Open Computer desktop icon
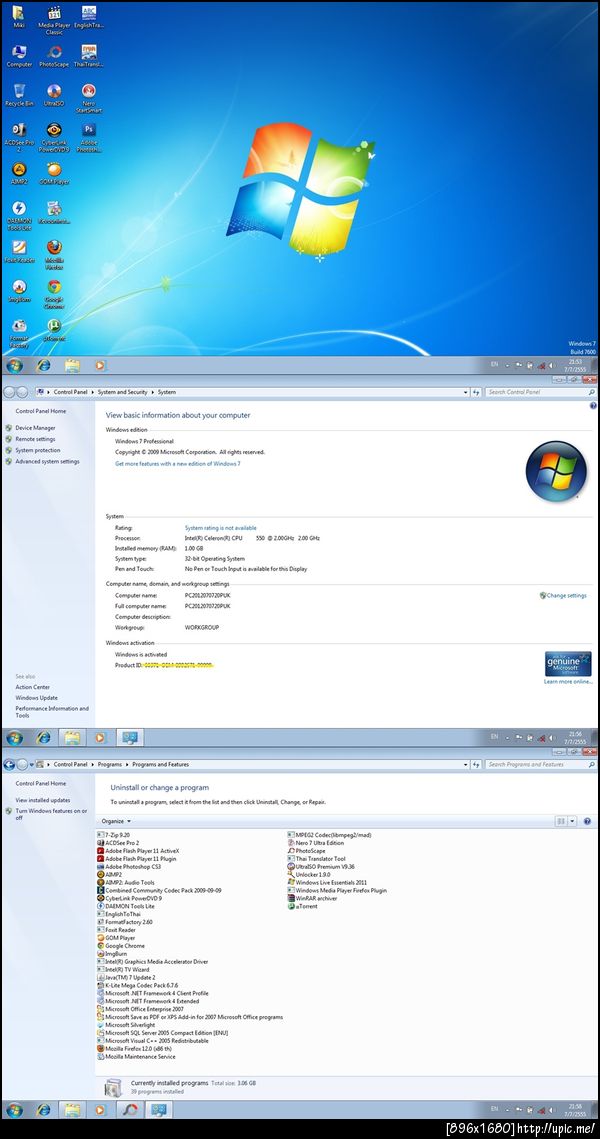 point(19,57)
